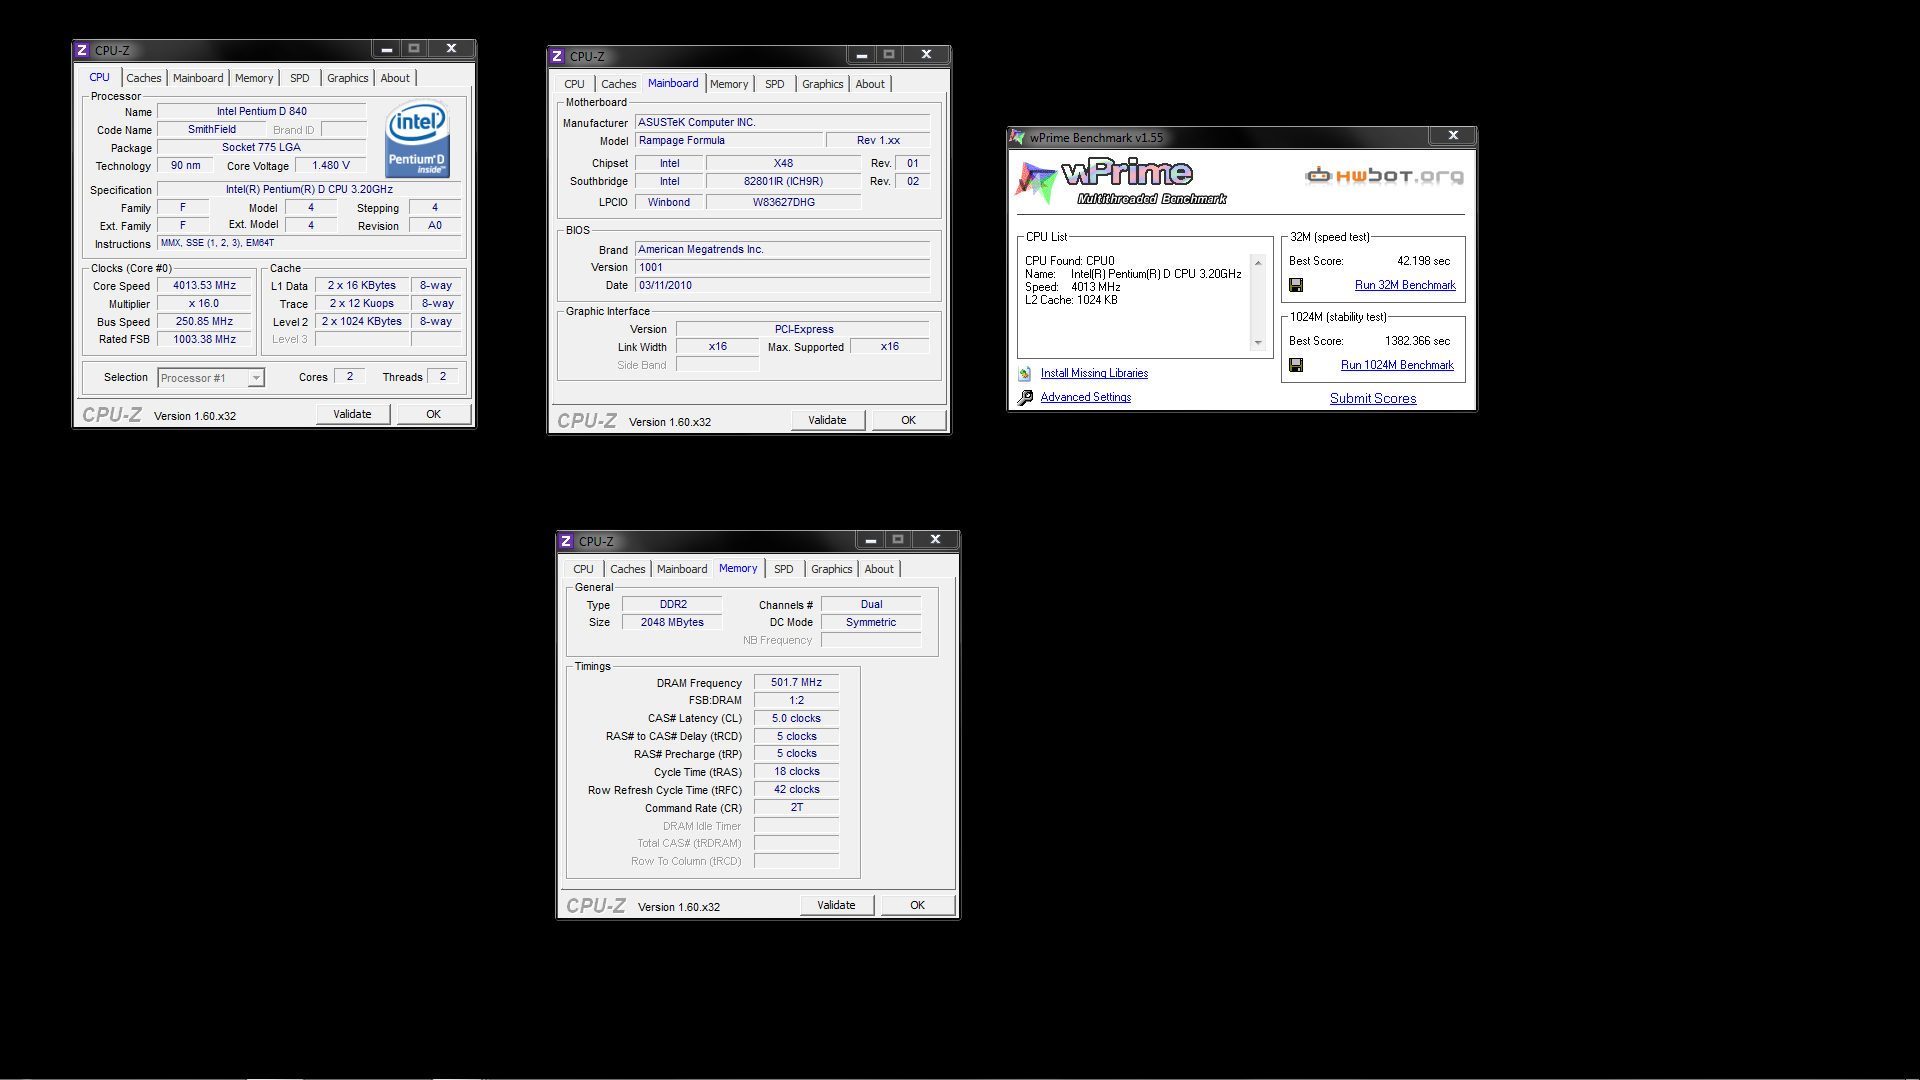Click the chipset value X48
This screenshot has height=1080, width=1920.
(783, 164)
